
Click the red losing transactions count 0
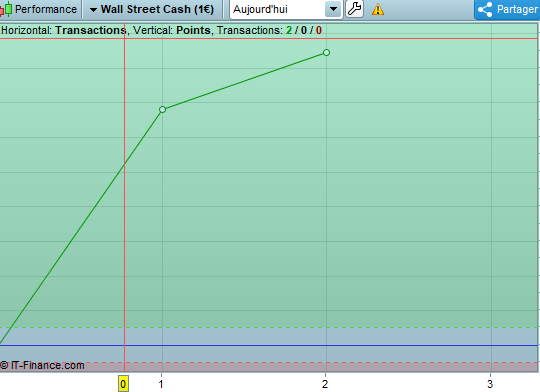pos(319,30)
